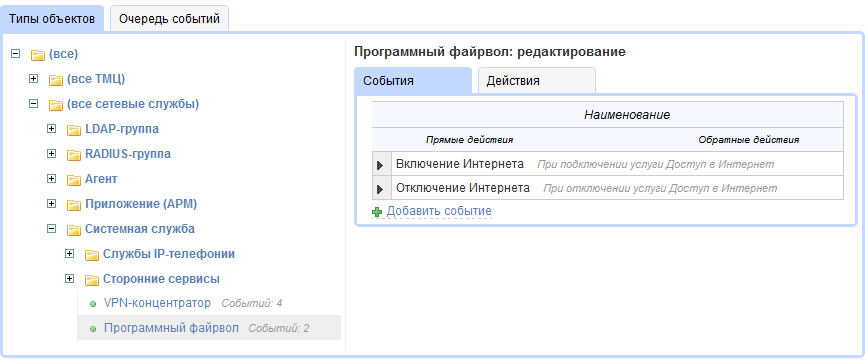Image resolution: width=865 pixels, height=361 pixels.
Task: Select the Приложение (АРМ) label
Action: (141, 204)
